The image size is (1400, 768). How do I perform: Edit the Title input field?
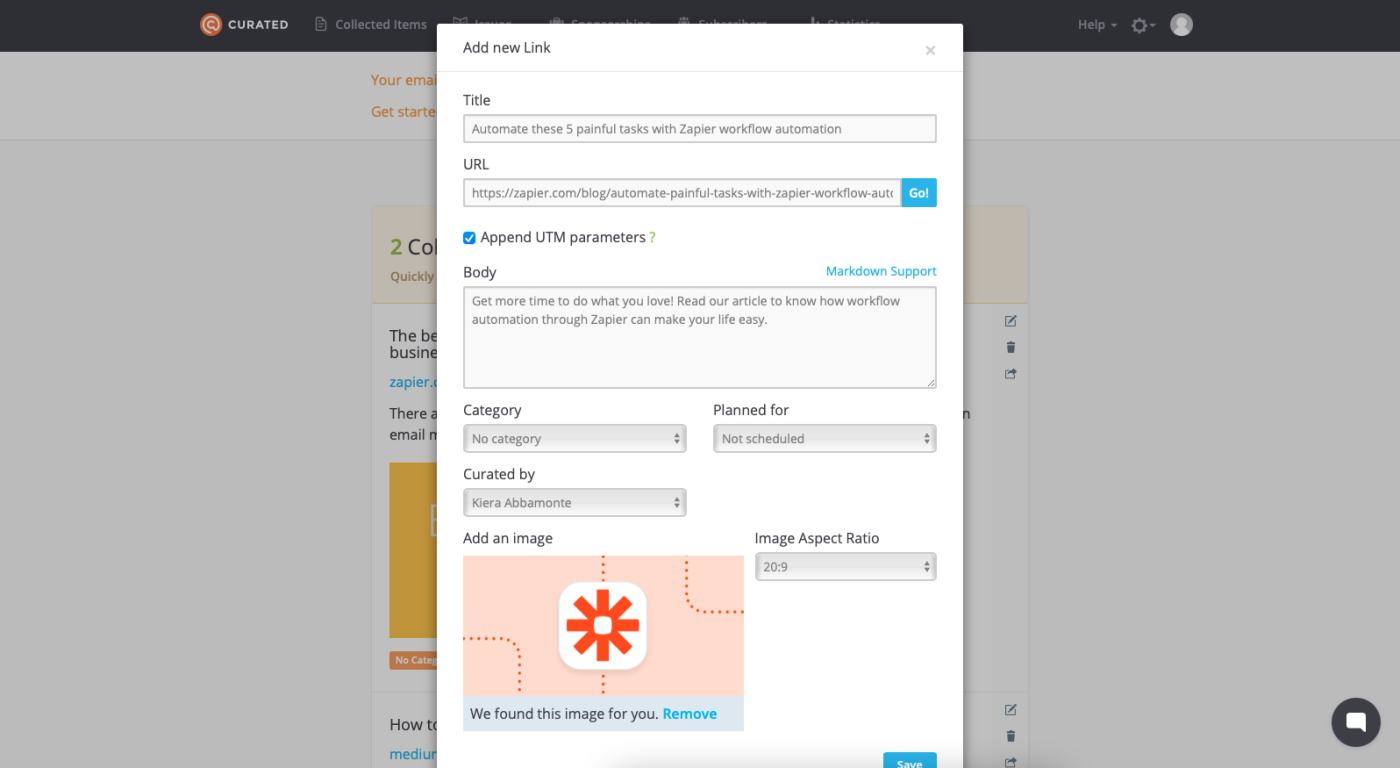point(700,129)
